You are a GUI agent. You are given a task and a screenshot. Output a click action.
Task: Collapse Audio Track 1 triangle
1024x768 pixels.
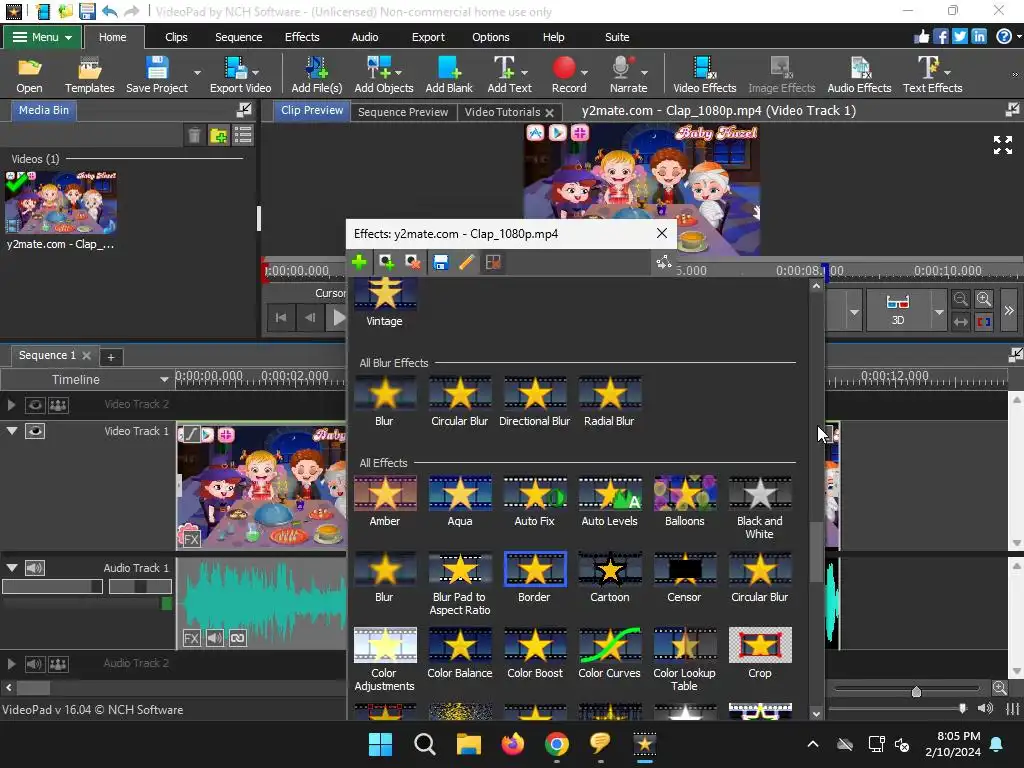click(x=12, y=568)
